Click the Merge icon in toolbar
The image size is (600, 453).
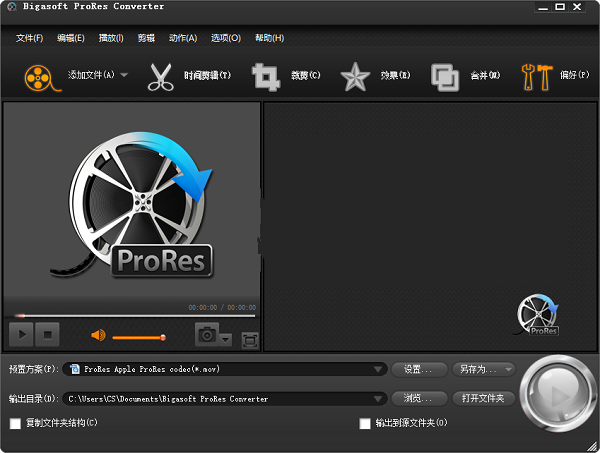445,76
